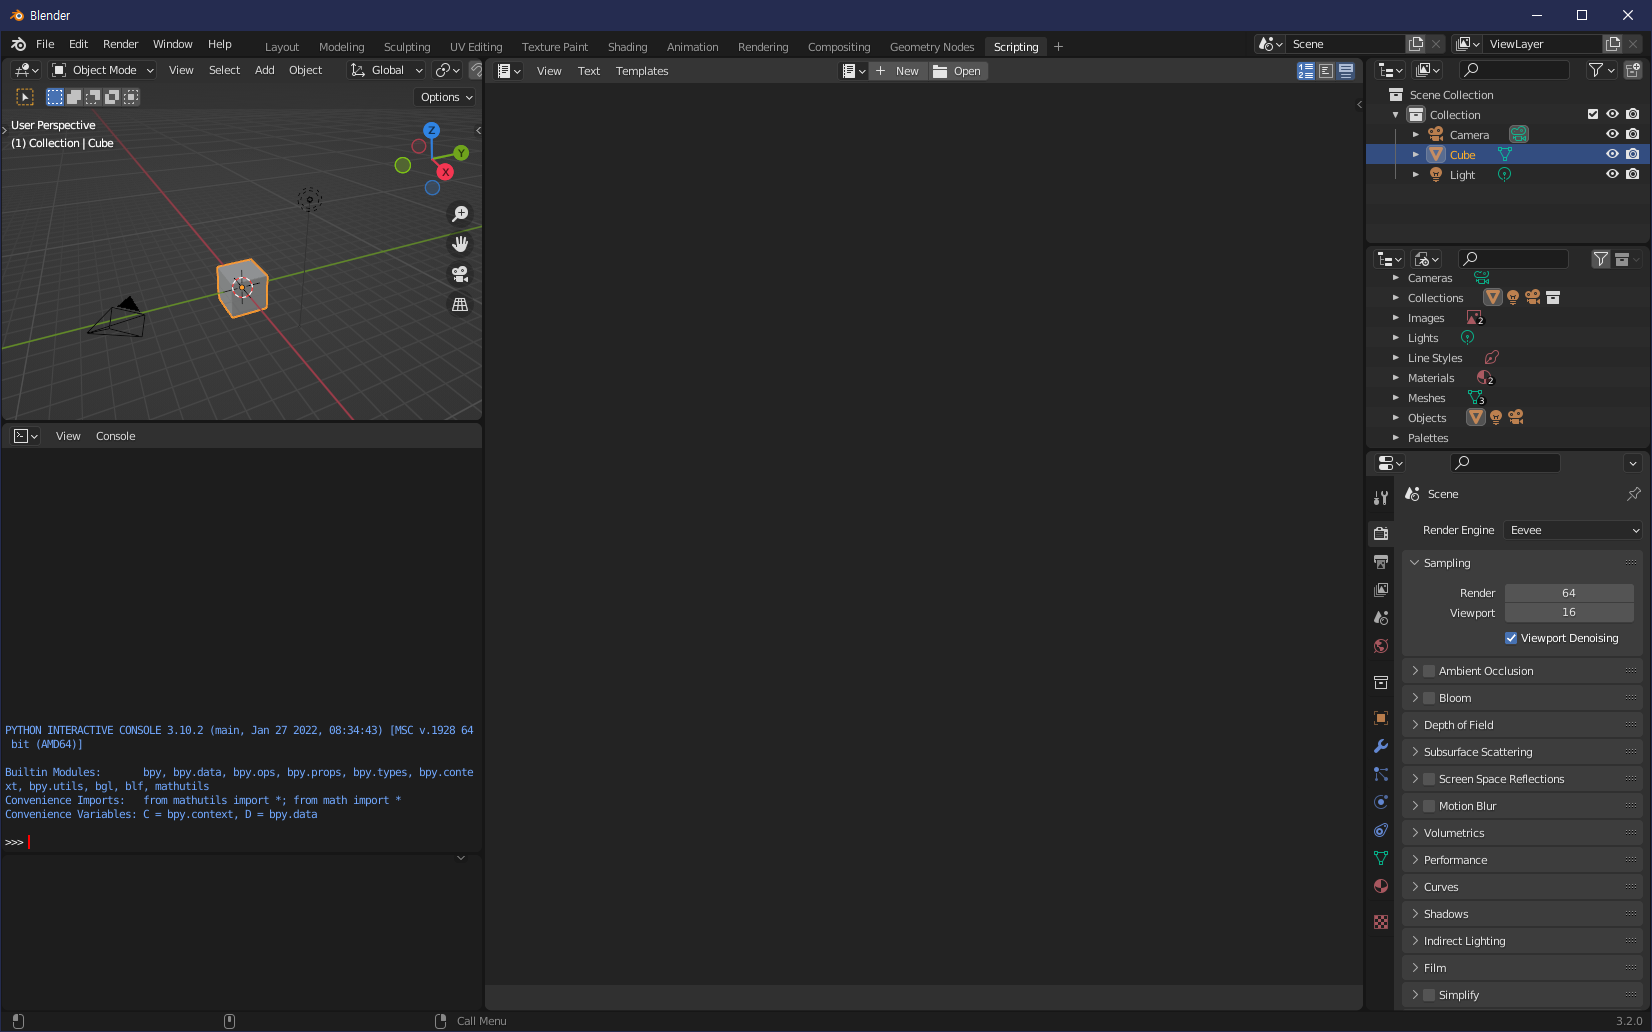This screenshot has width=1652, height=1032.
Task: Open the Material properties tab
Action: click(1381, 886)
